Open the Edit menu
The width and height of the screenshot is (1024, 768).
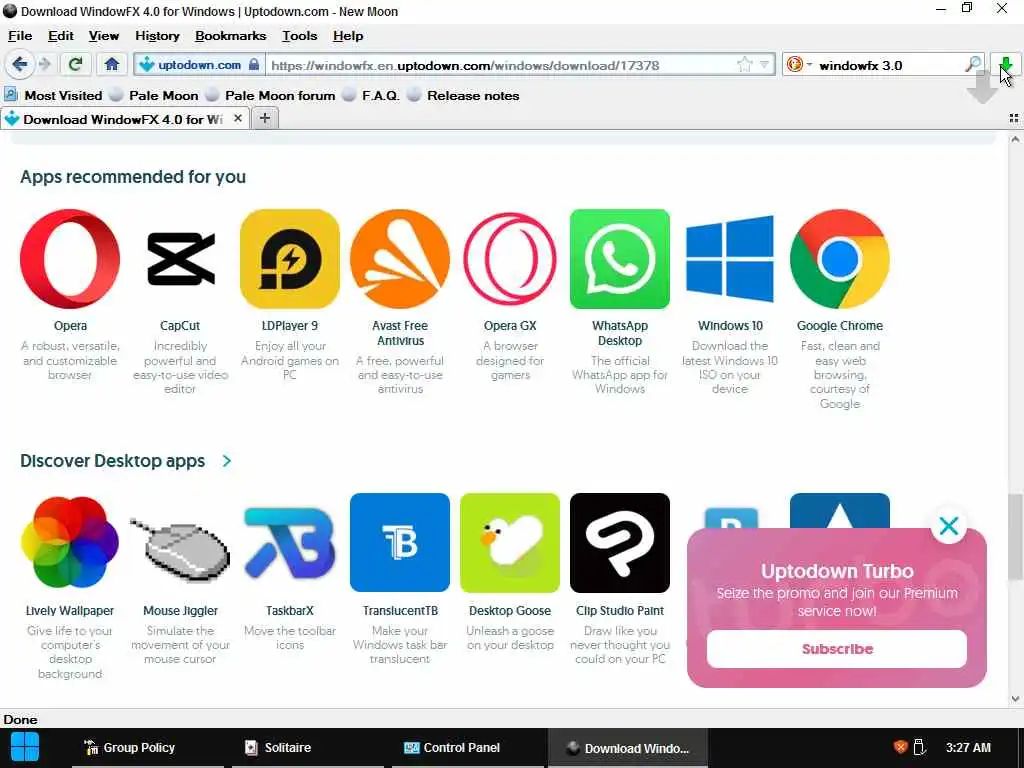click(61, 36)
